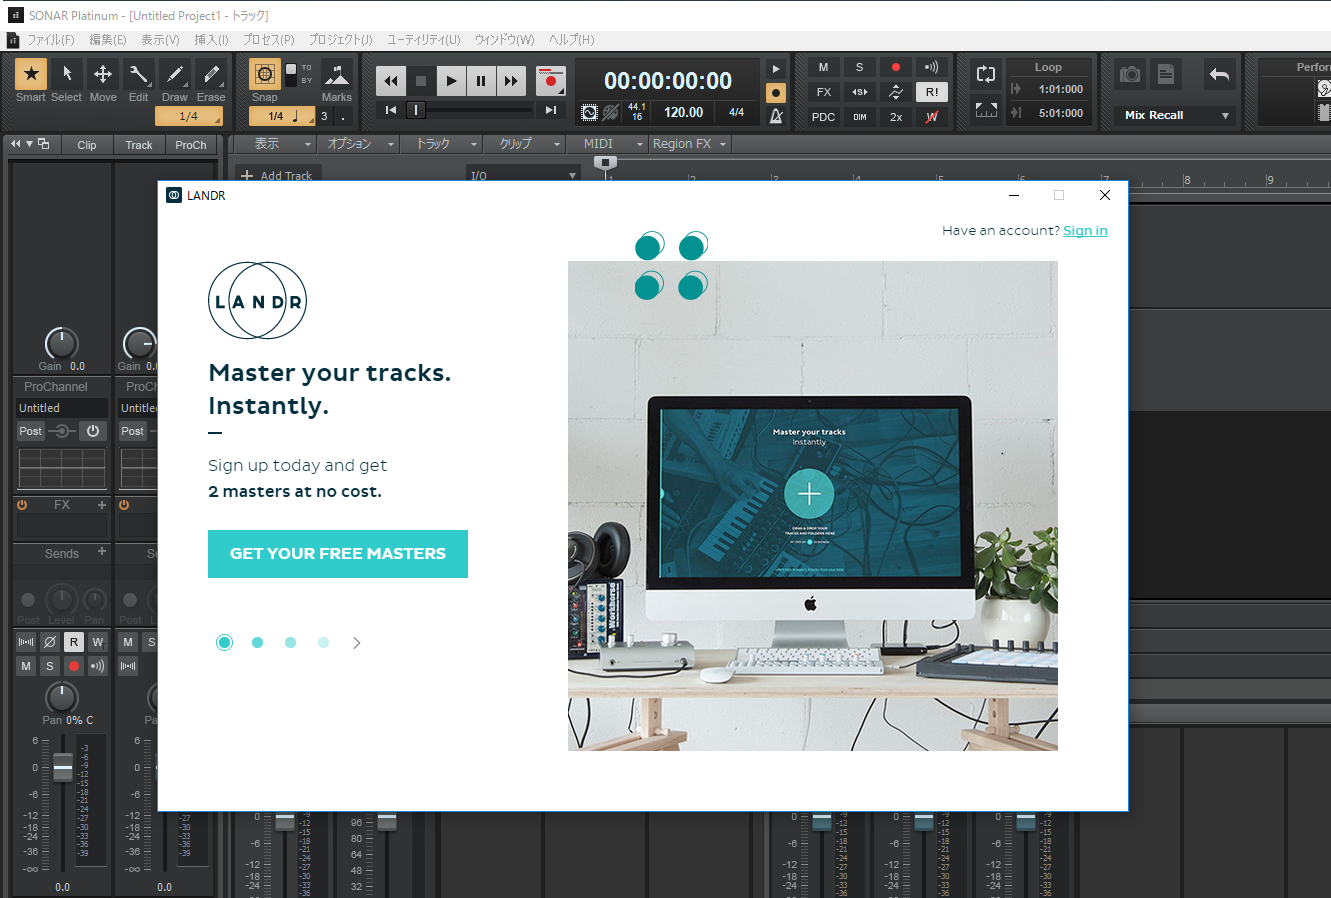Click the transport Record button
The height and width of the screenshot is (898, 1331).
point(550,81)
